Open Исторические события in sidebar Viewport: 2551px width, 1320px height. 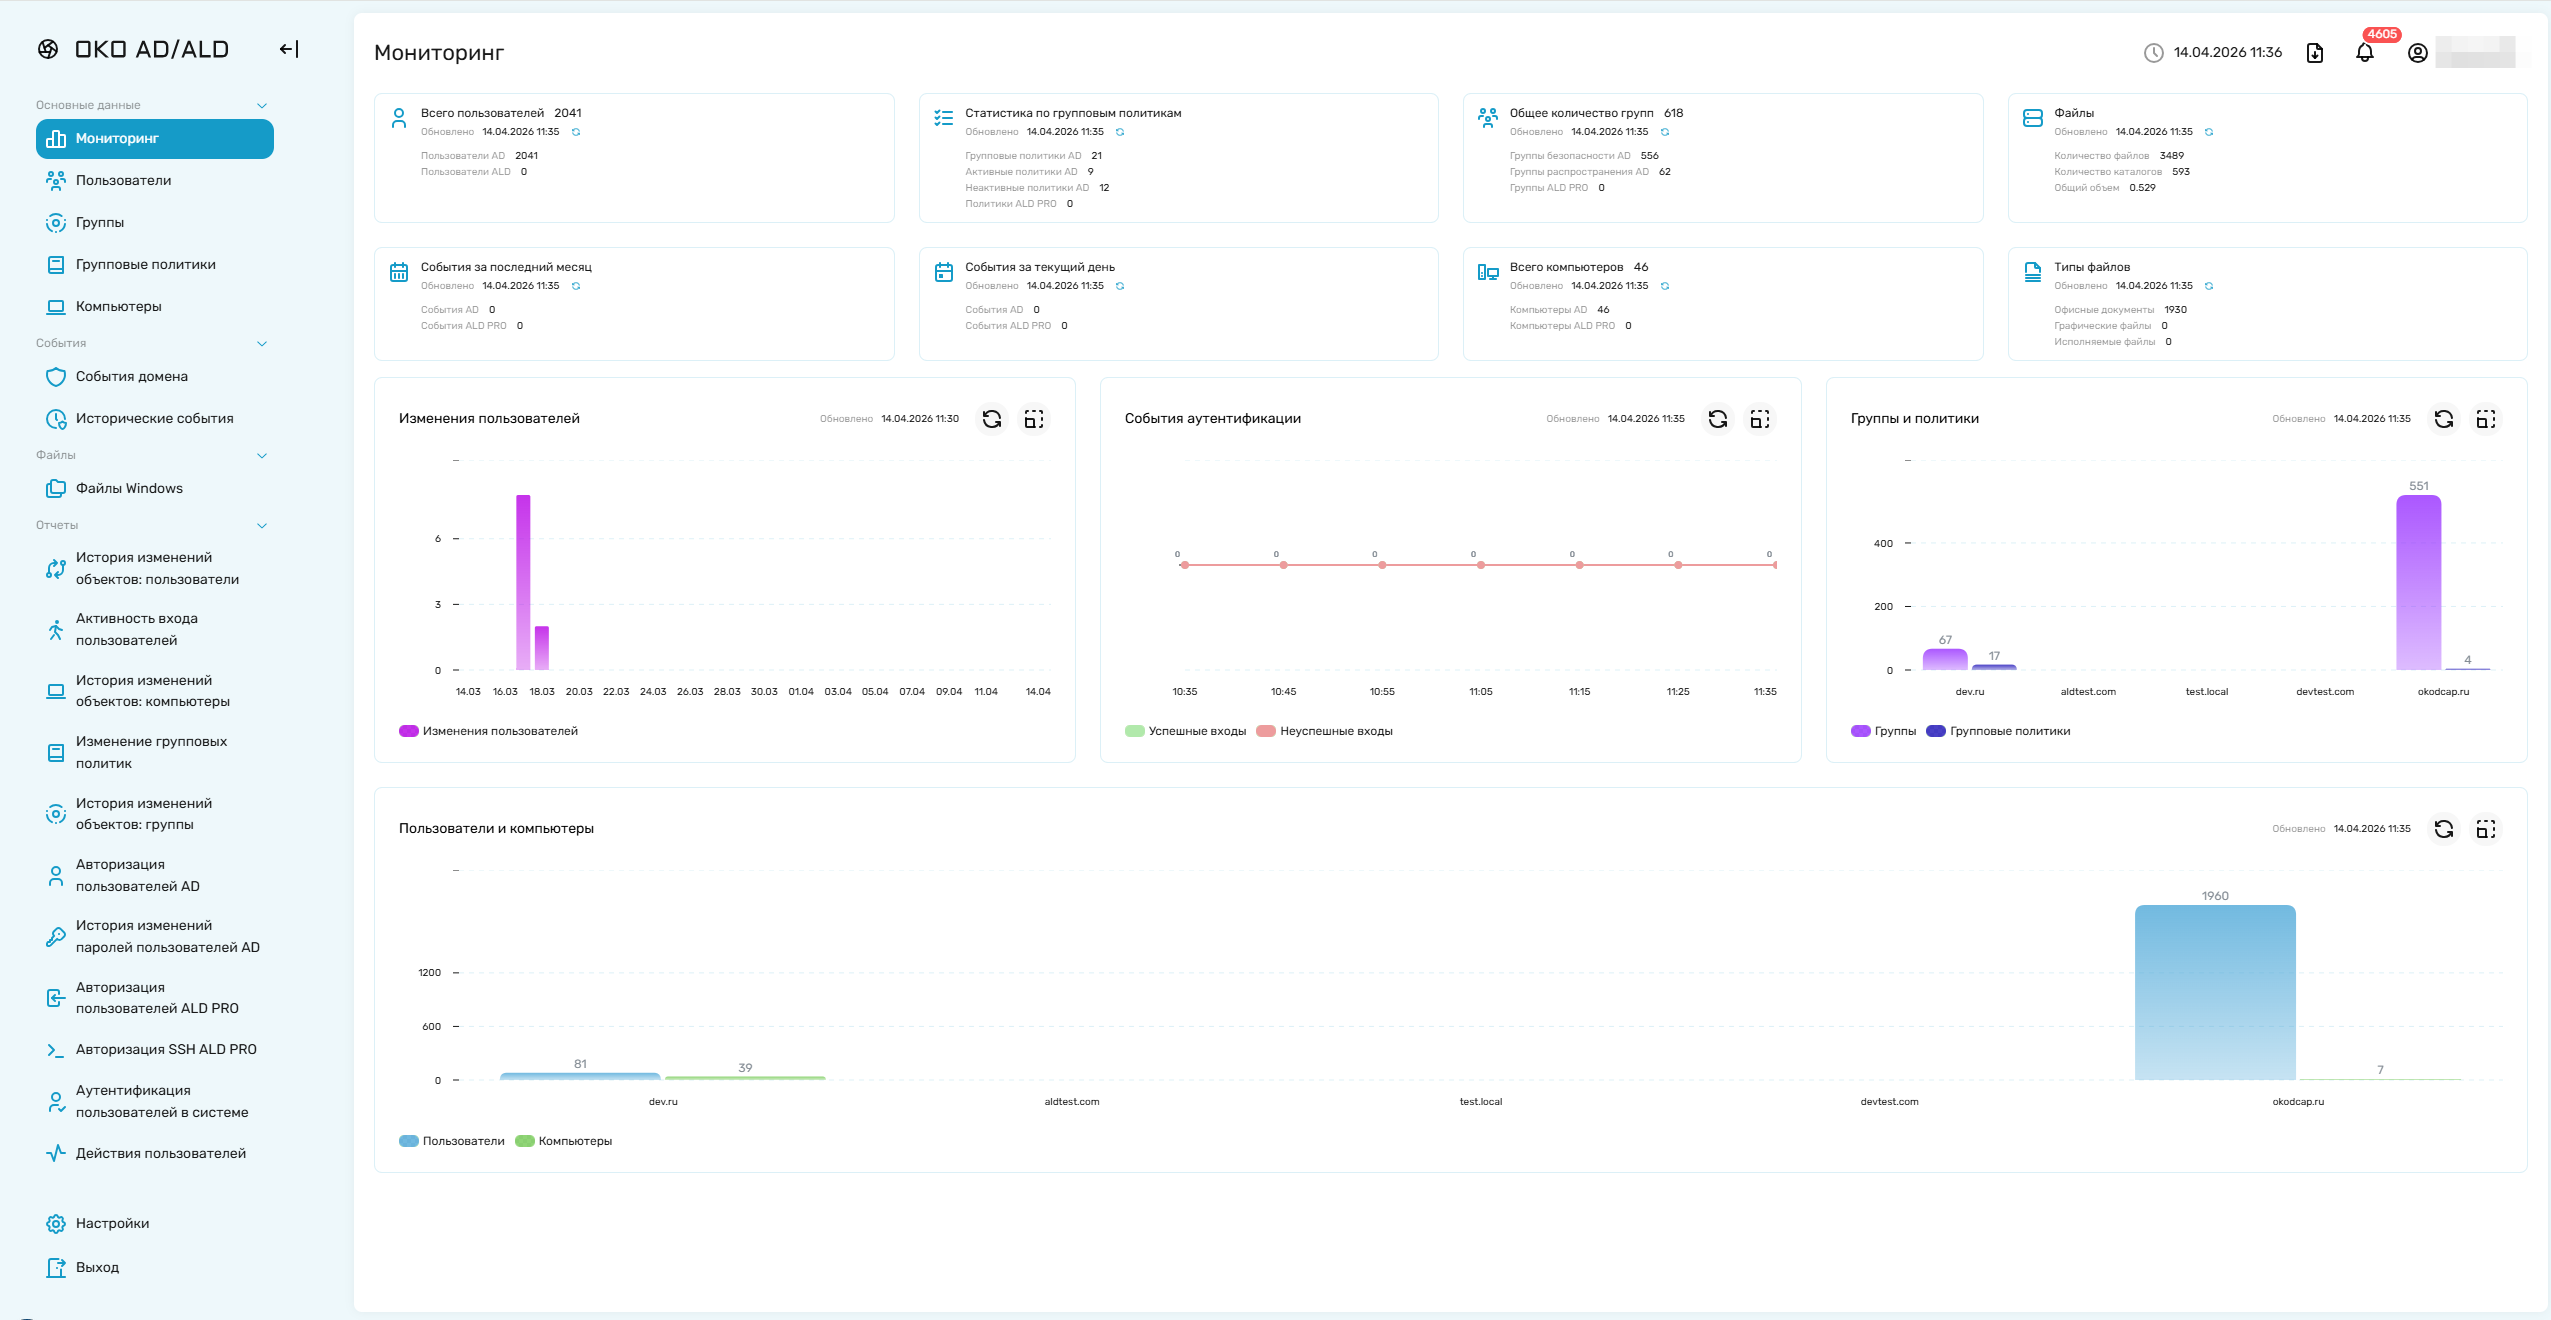pyautogui.click(x=155, y=419)
